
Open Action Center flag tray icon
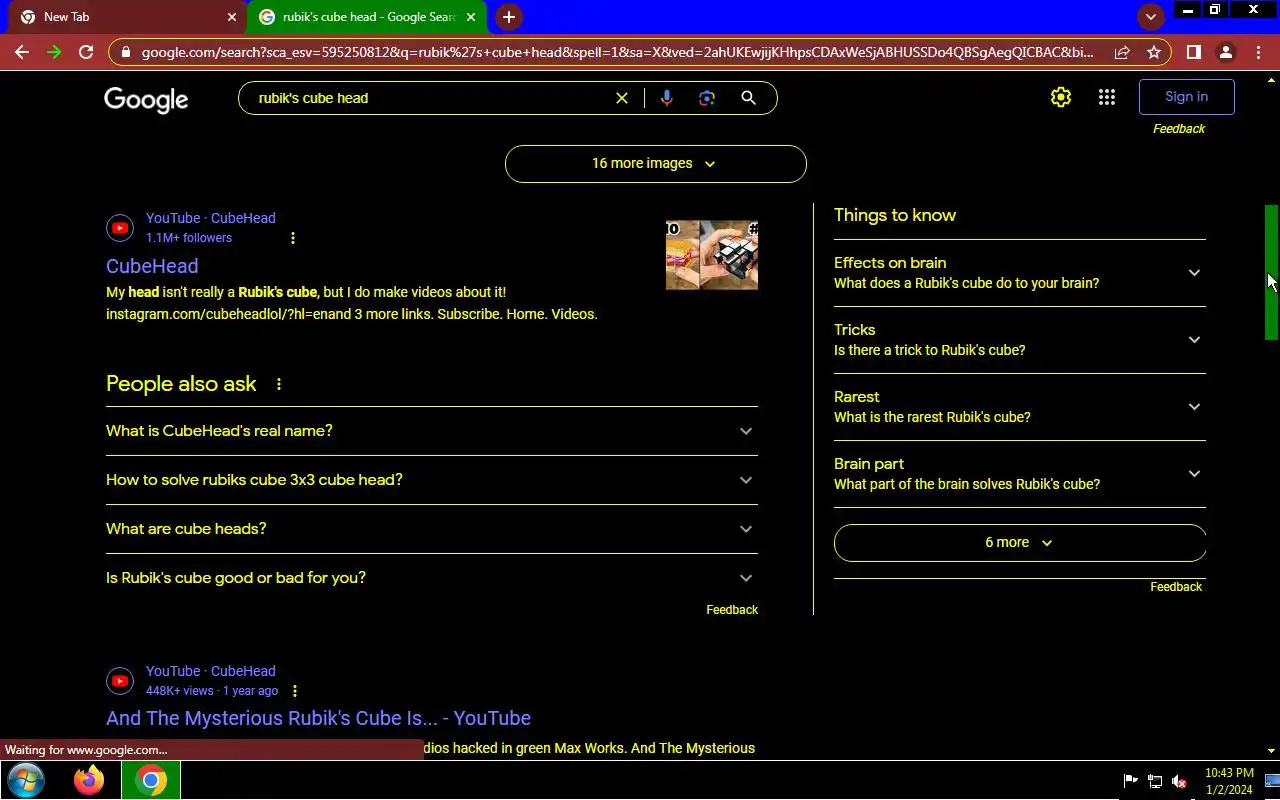pyautogui.click(x=1130, y=781)
